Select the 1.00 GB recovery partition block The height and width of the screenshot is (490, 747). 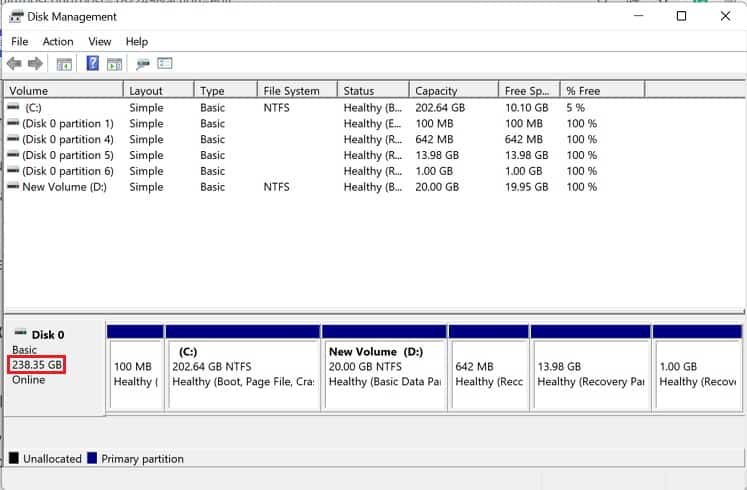(697, 367)
